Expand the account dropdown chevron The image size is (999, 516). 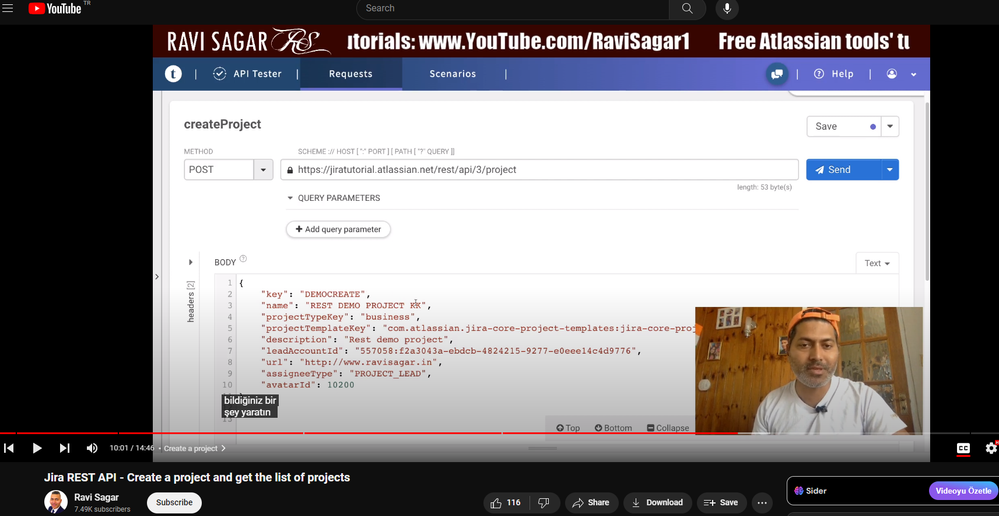[914, 75]
